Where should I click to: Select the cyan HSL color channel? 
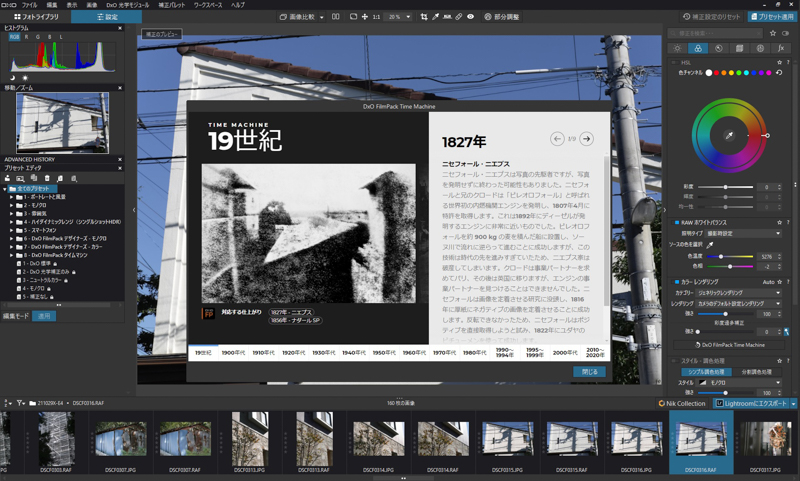pyautogui.click(x=746, y=73)
